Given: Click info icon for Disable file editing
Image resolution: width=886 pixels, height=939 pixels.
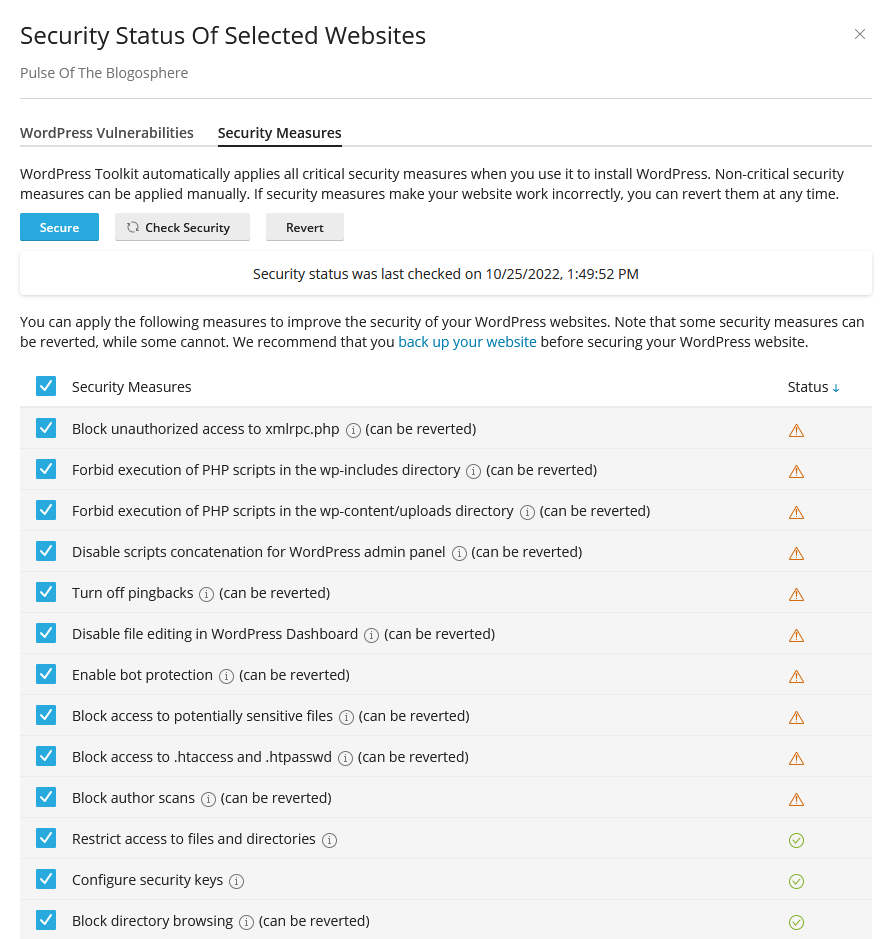Looking at the screenshot, I should [x=371, y=635].
